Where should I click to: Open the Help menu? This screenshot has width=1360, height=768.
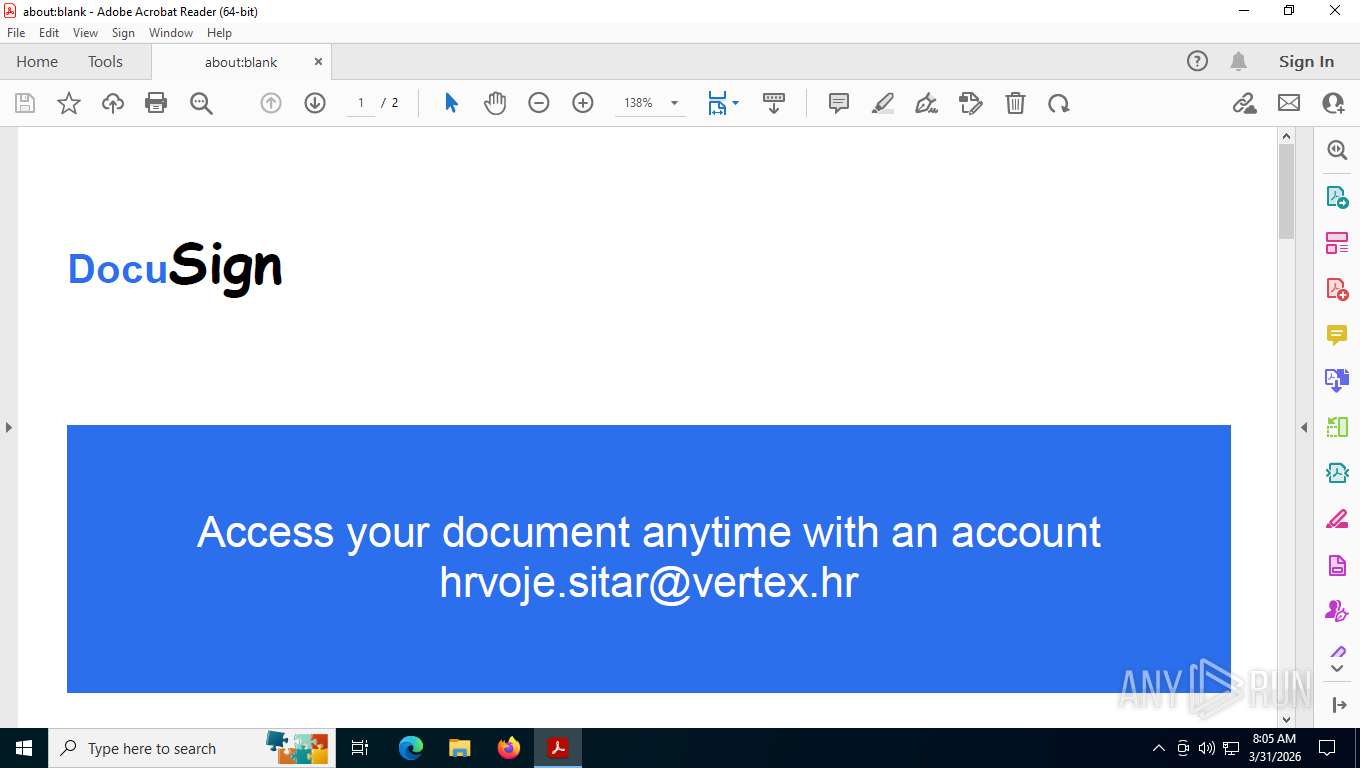[219, 33]
